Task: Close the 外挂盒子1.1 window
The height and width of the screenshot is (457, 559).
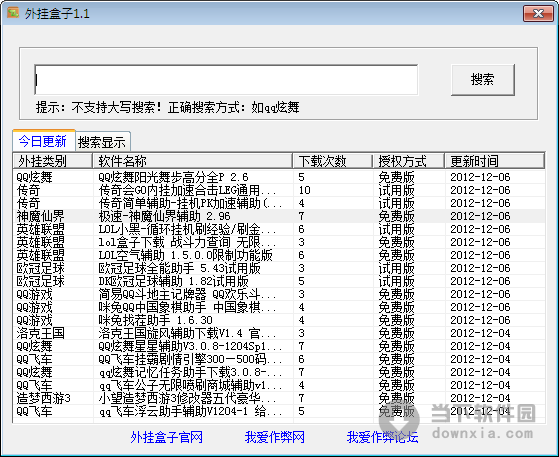Action: click(538, 14)
